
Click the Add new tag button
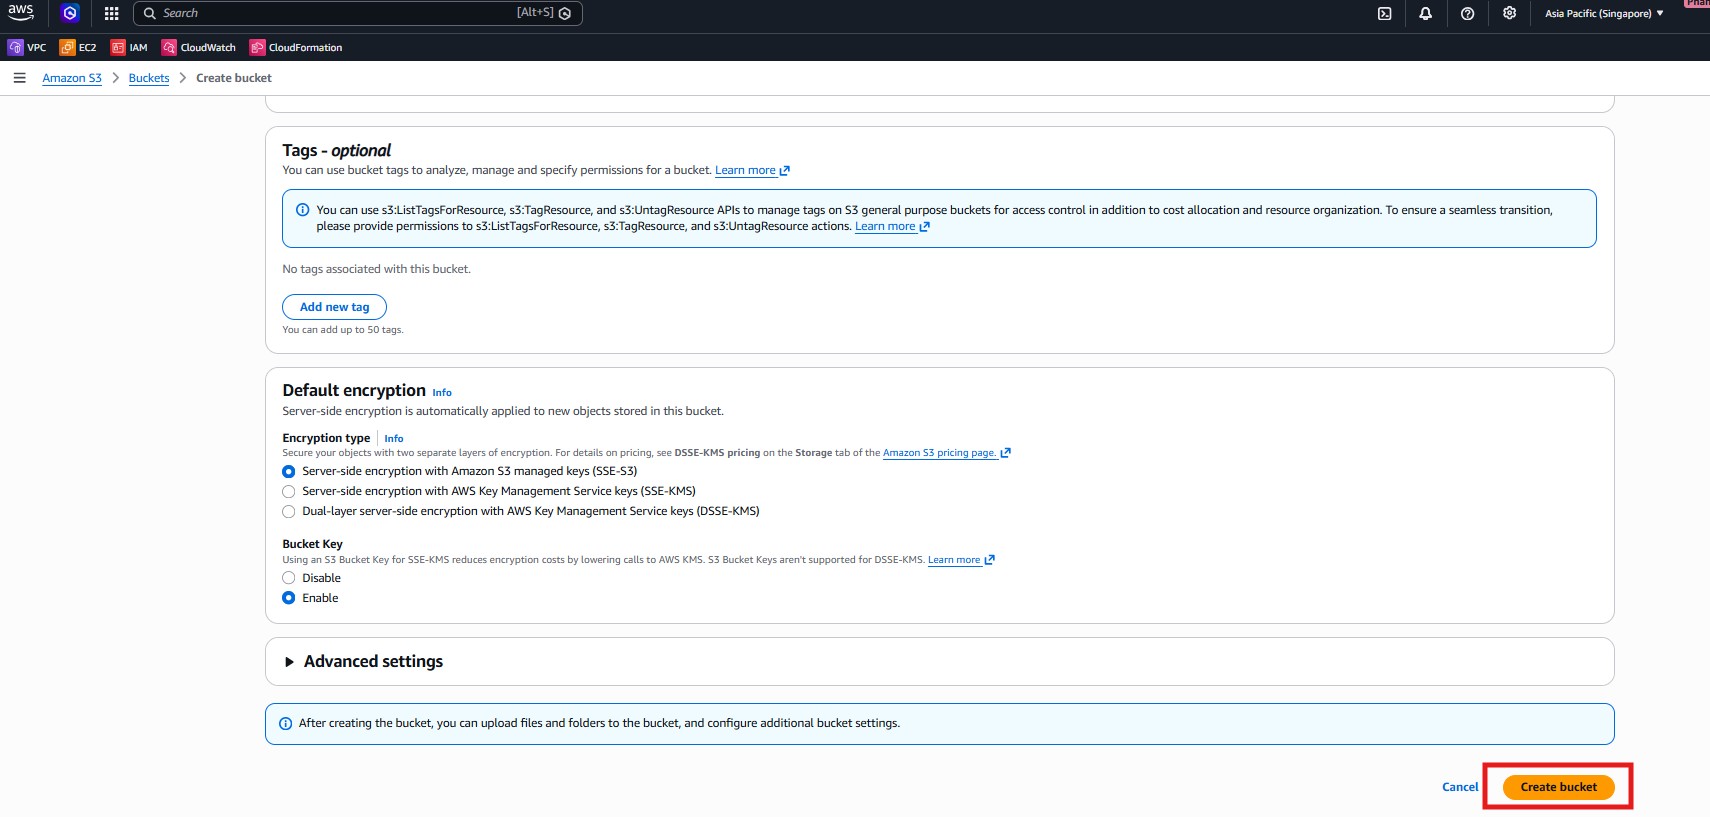click(334, 307)
